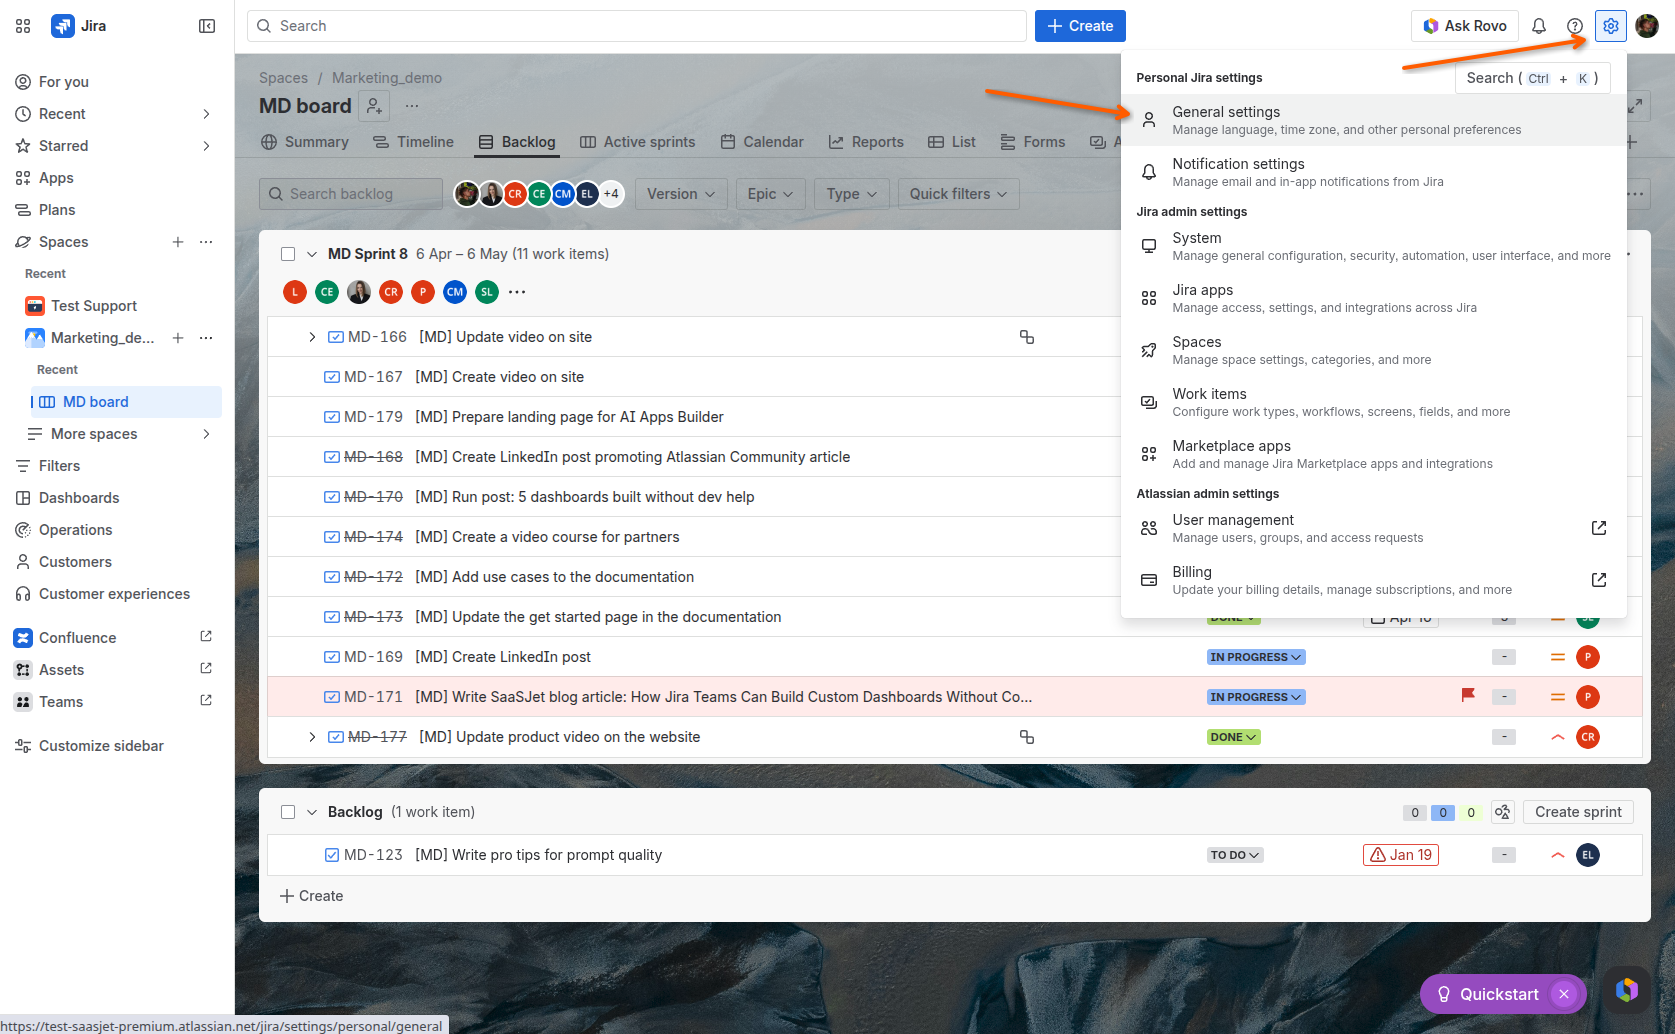The width and height of the screenshot is (1675, 1034).
Task: Open System admin settings
Action: (1374, 246)
